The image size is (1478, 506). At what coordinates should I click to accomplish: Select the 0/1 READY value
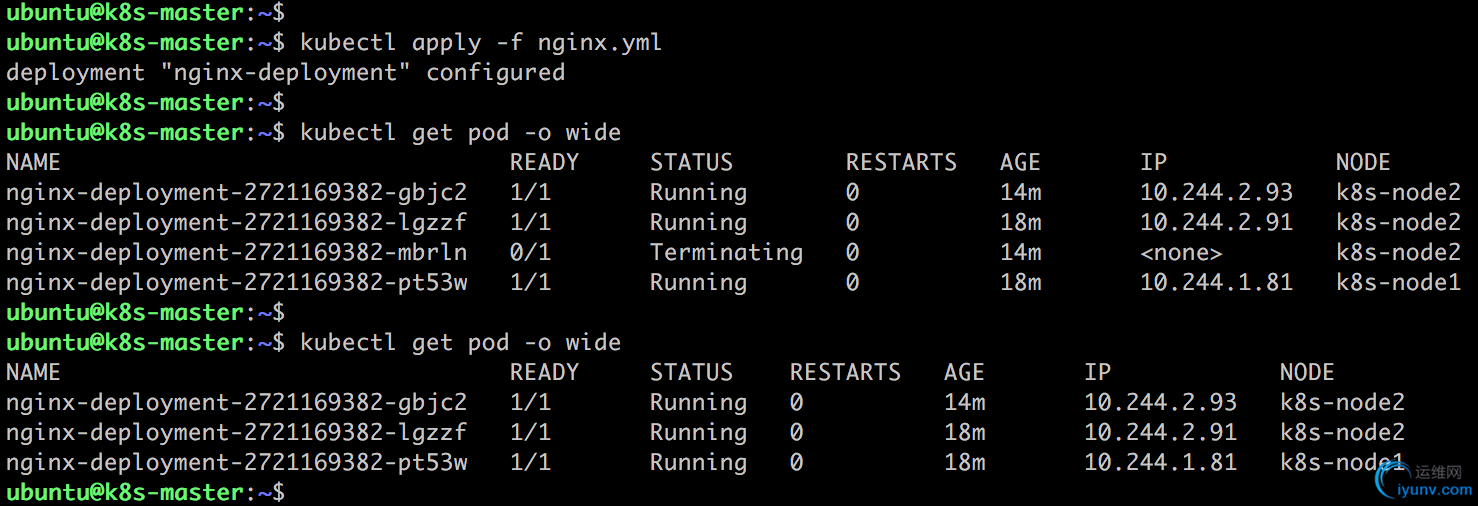tap(530, 253)
